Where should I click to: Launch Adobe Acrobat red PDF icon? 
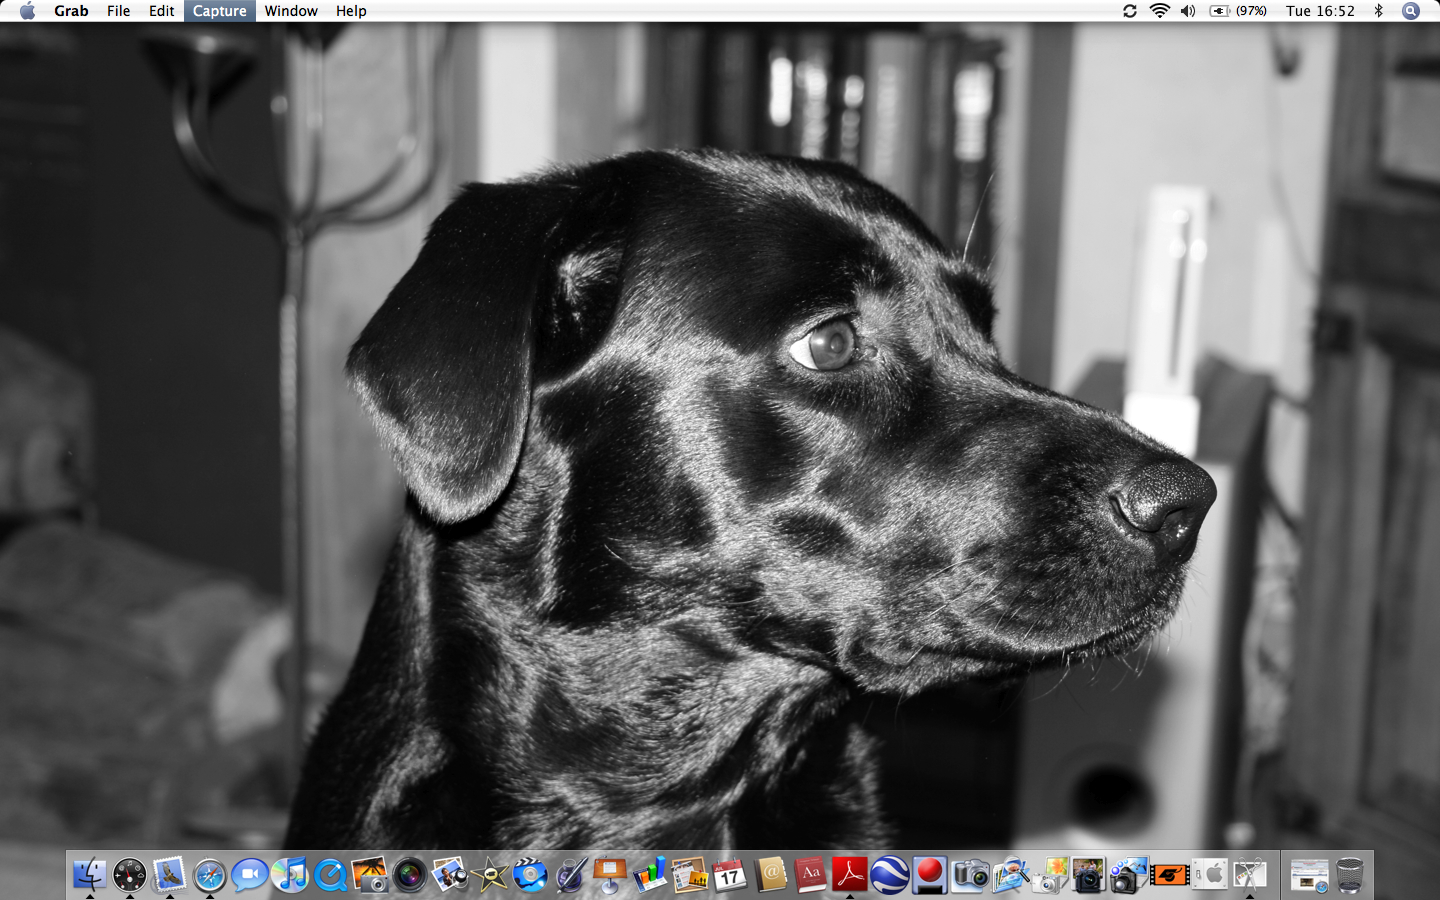coord(850,875)
